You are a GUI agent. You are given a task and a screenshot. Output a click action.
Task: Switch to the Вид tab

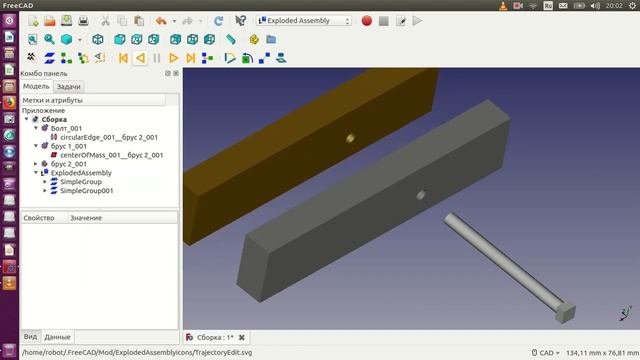pyautogui.click(x=30, y=337)
